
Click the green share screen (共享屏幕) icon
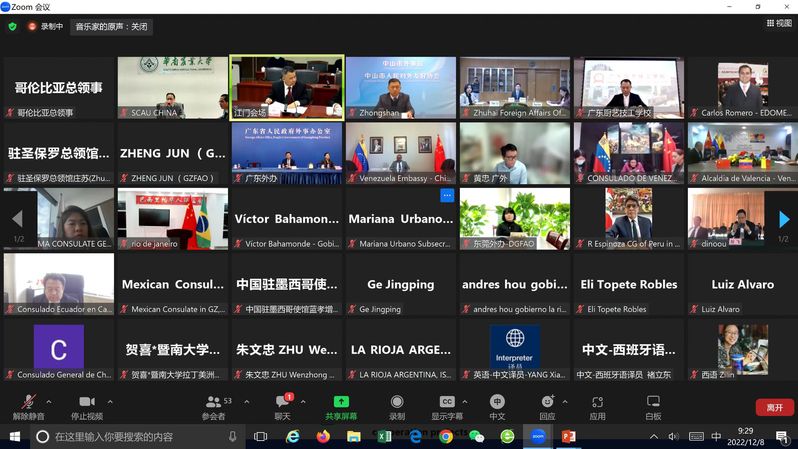tap(341, 402)
